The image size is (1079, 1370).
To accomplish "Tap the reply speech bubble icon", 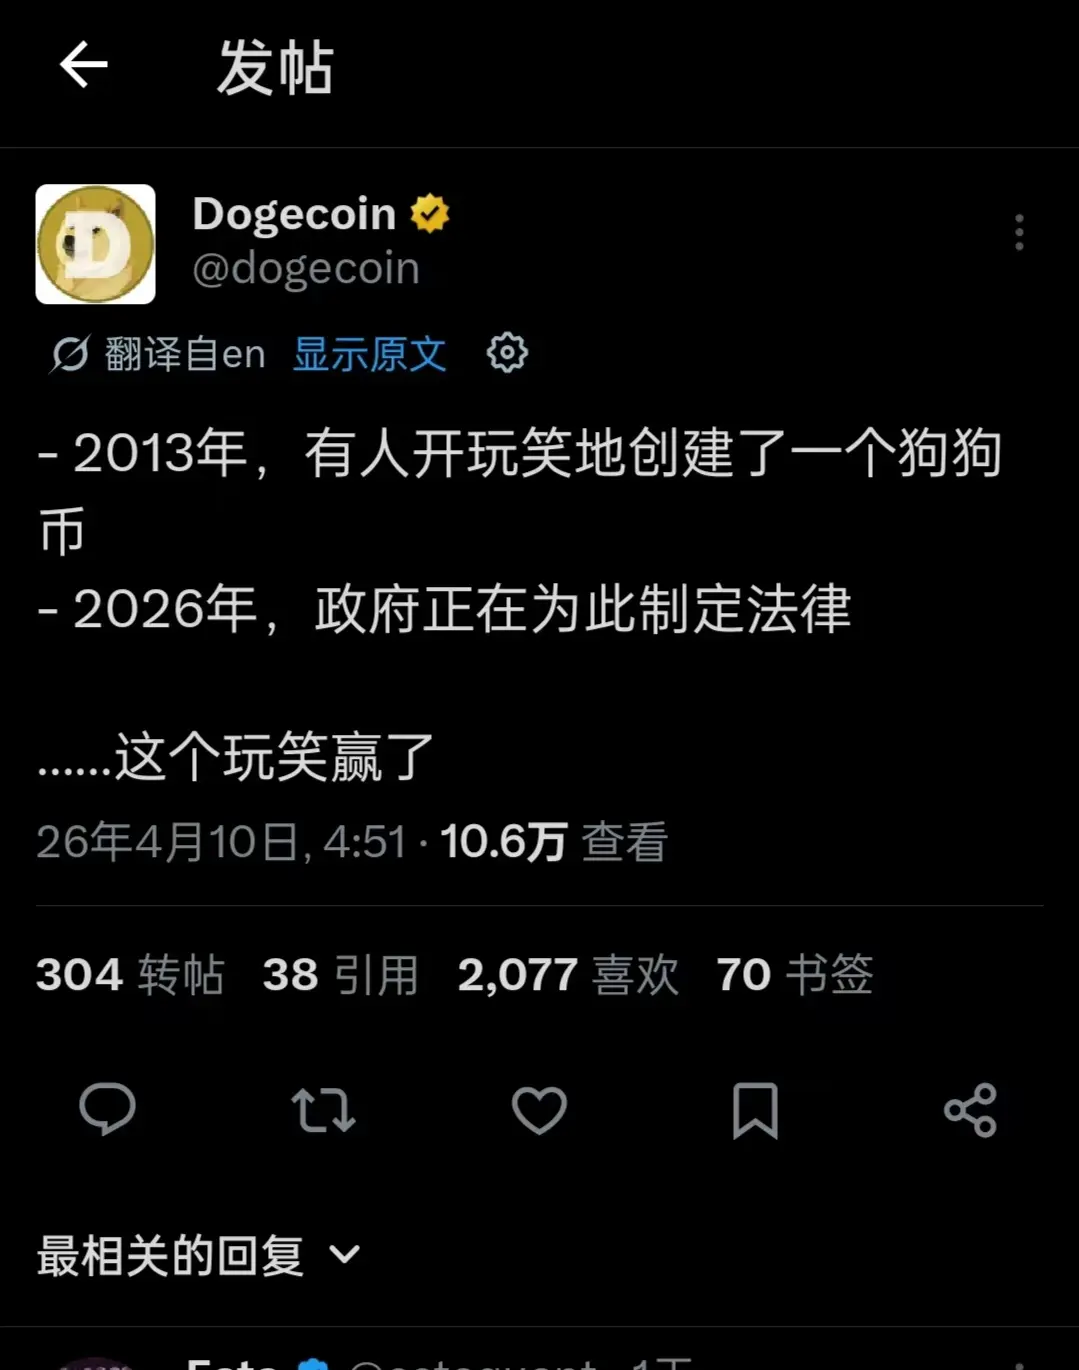I will (x=107, y=1109).
